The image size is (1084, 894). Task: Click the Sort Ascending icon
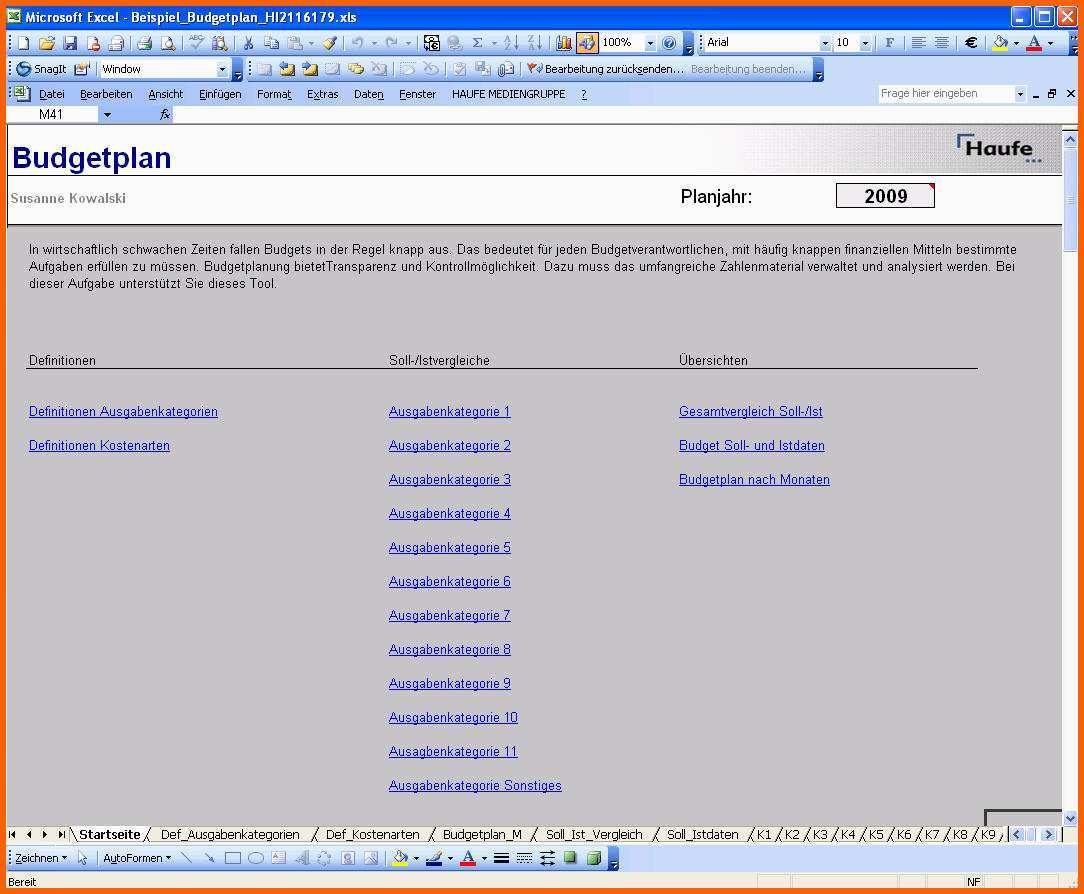click(x=511, y=43)
